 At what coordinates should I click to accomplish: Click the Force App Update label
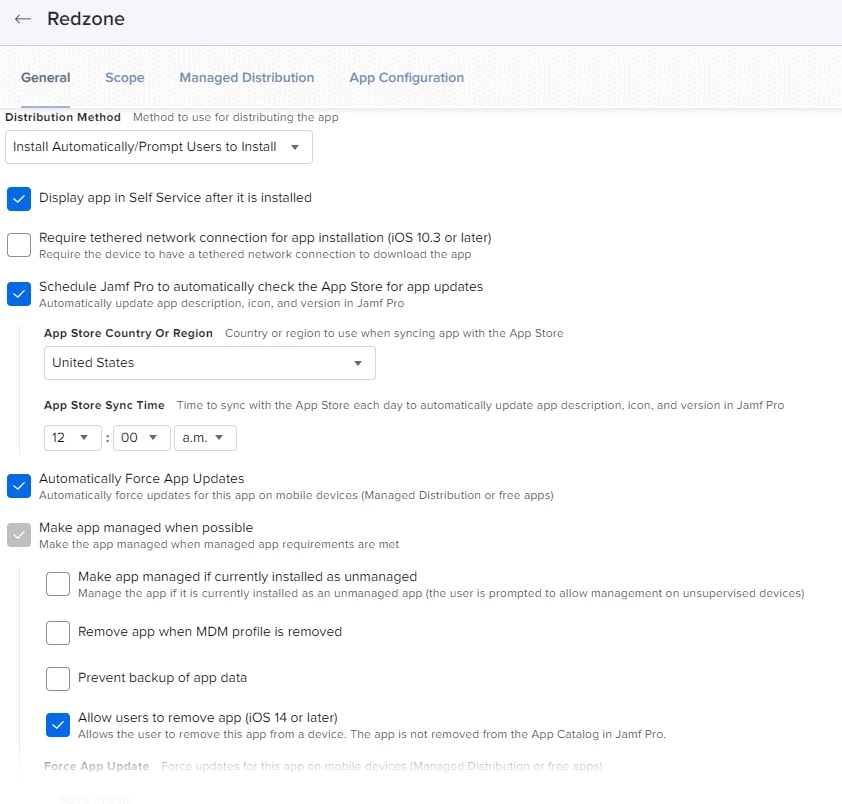coord(97,766)
